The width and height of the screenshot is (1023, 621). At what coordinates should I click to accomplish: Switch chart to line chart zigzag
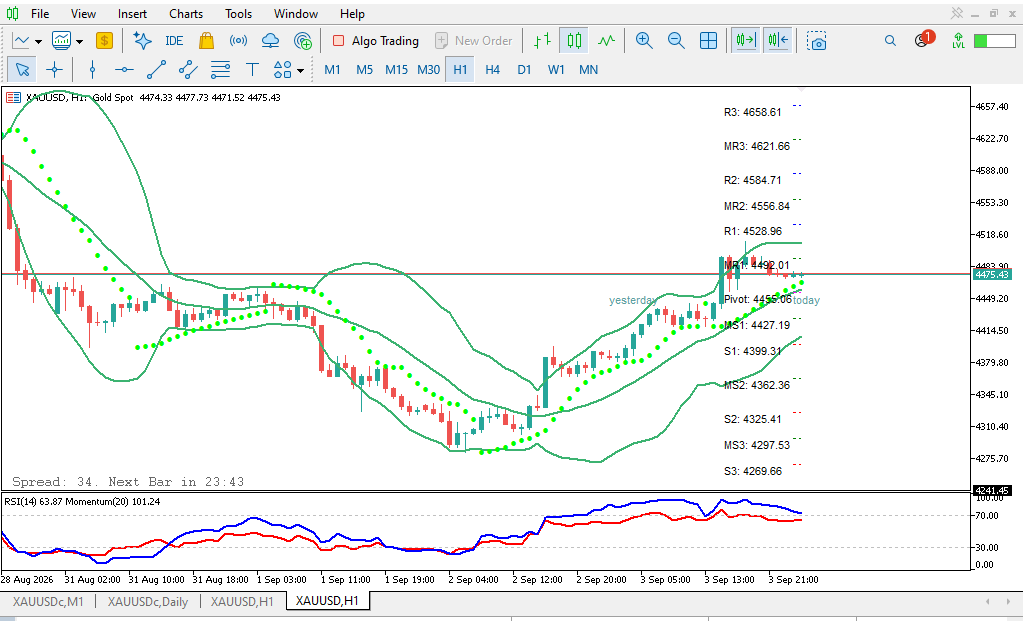(x=606, y=40)
